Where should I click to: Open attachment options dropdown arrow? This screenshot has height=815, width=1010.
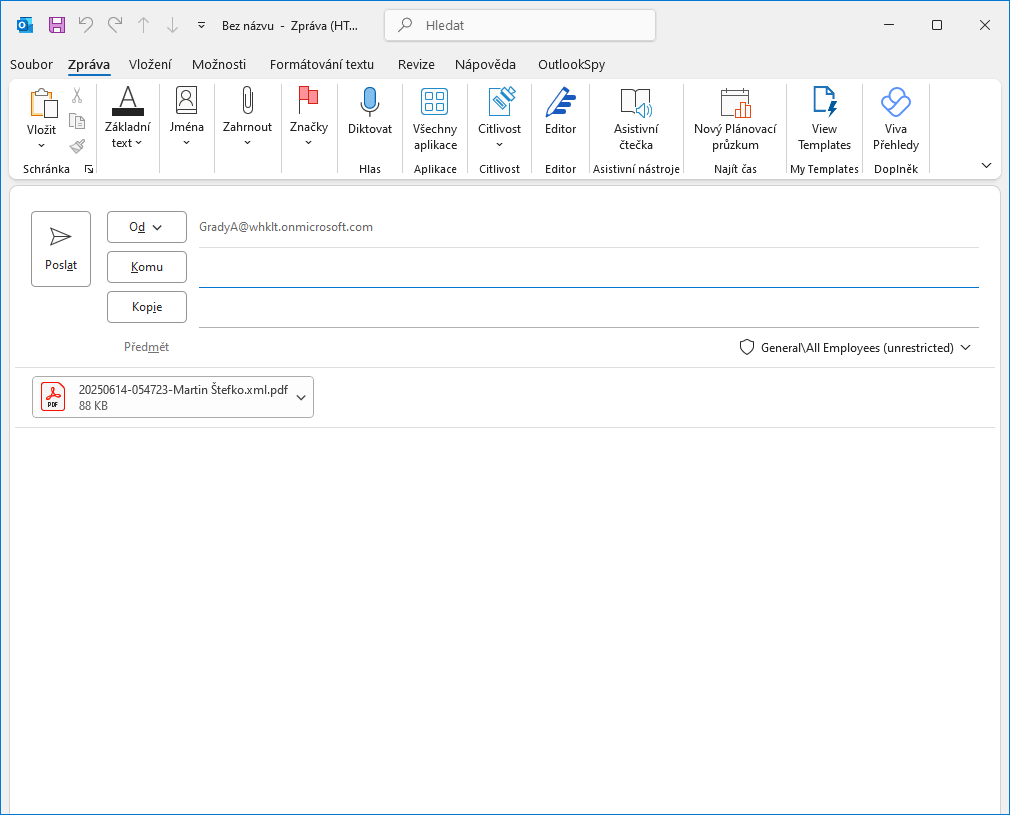pos(301,398)
